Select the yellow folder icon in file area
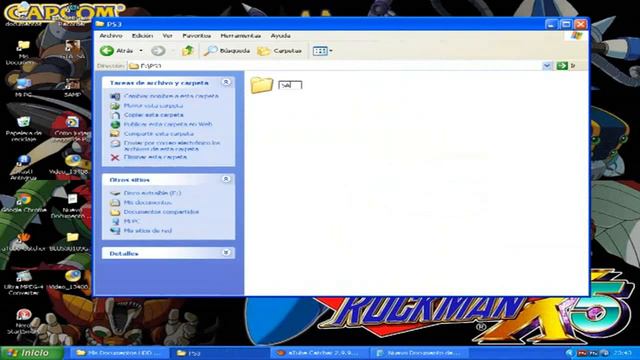The image size is (640, 360). pyautogui.click(x=262, y=85)
